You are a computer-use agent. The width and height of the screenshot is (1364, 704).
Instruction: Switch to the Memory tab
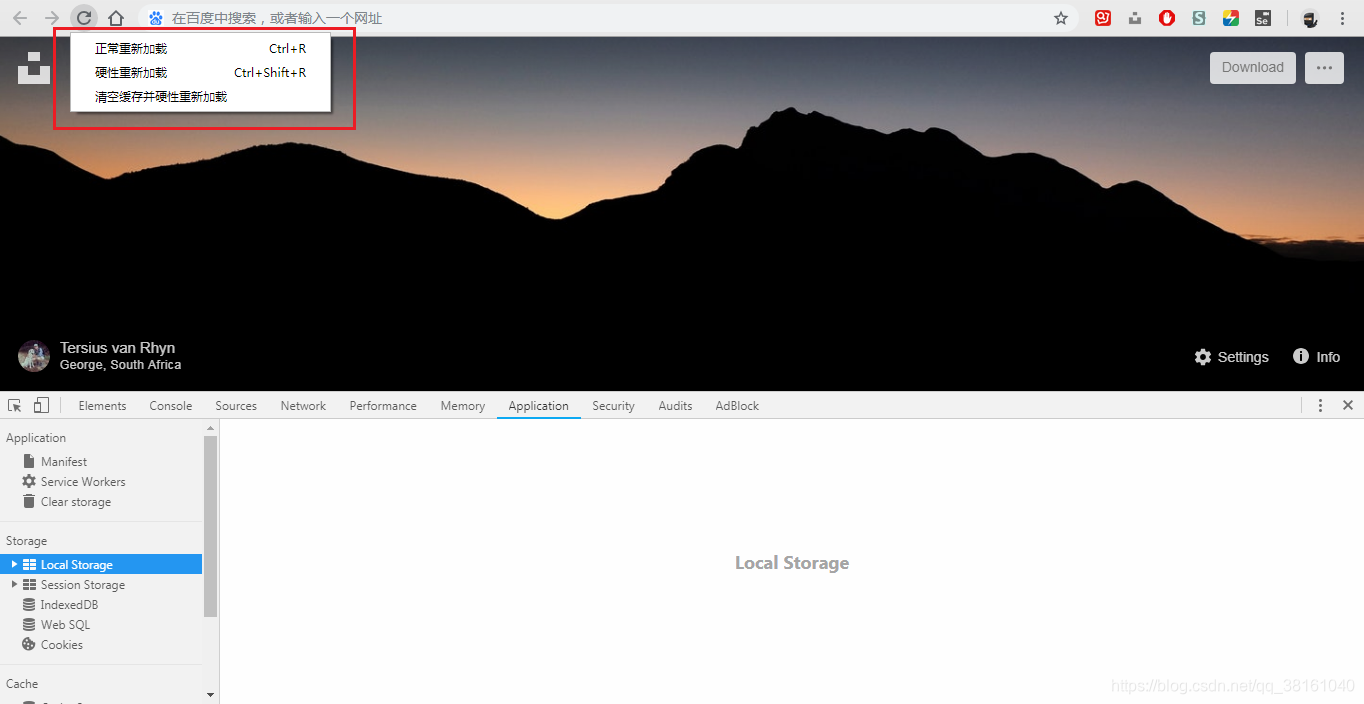click(x=463, y=405)
